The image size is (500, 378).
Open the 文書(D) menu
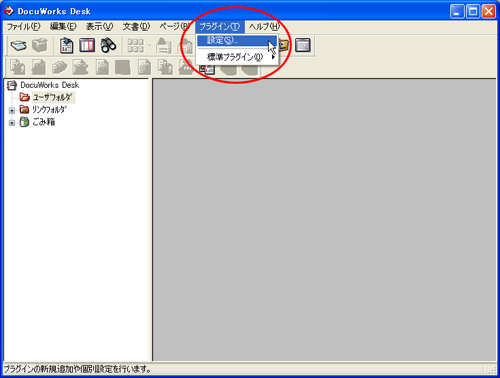point(136,26)
